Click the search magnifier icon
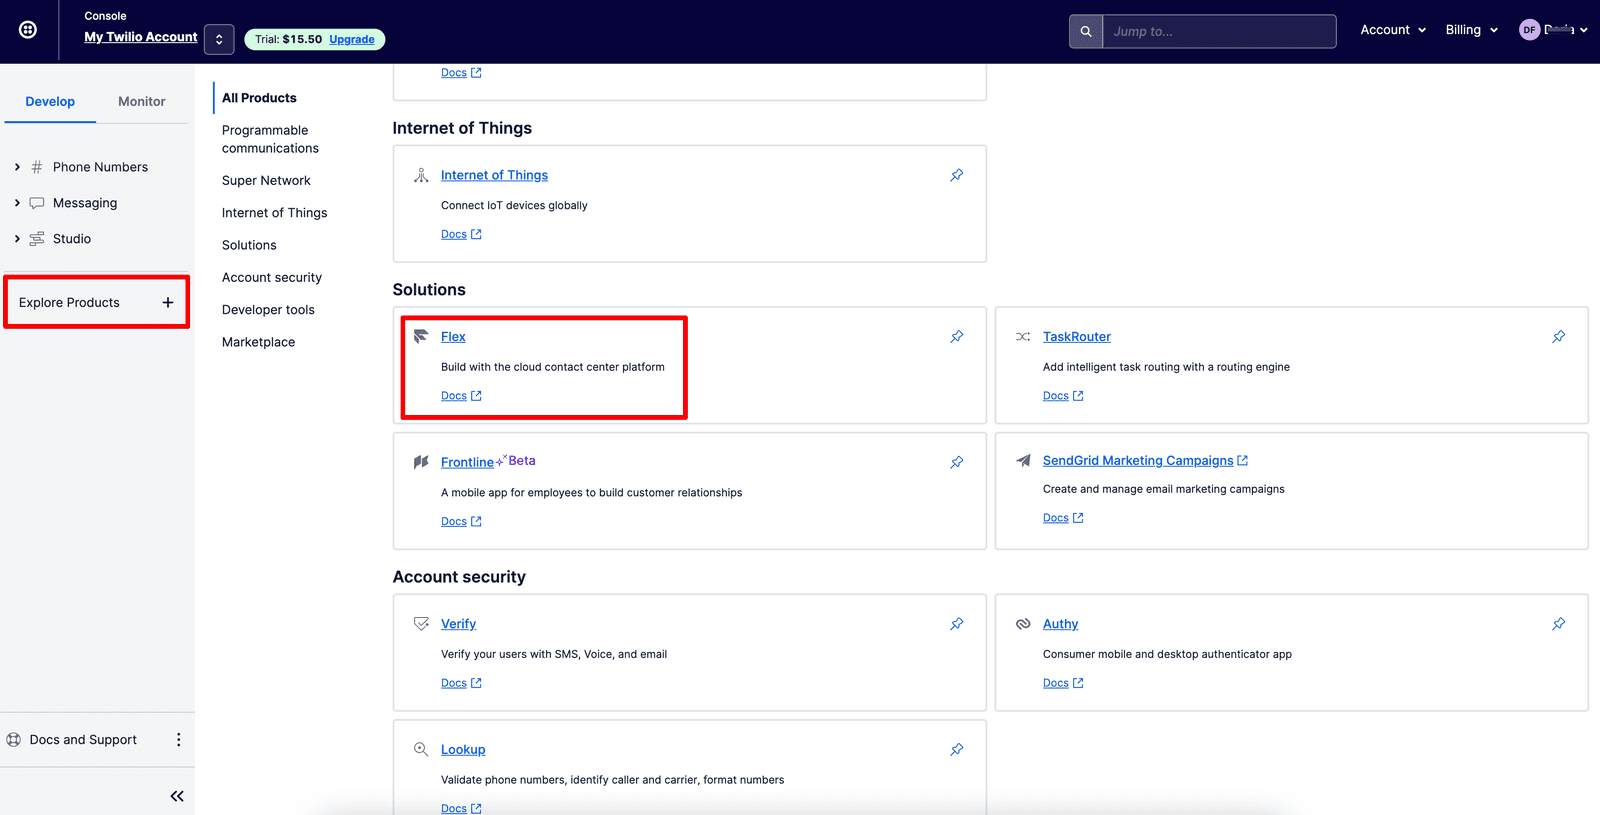Image resolution: width=1600 pixels, height=815 pixels. (x=1086, y=31)
